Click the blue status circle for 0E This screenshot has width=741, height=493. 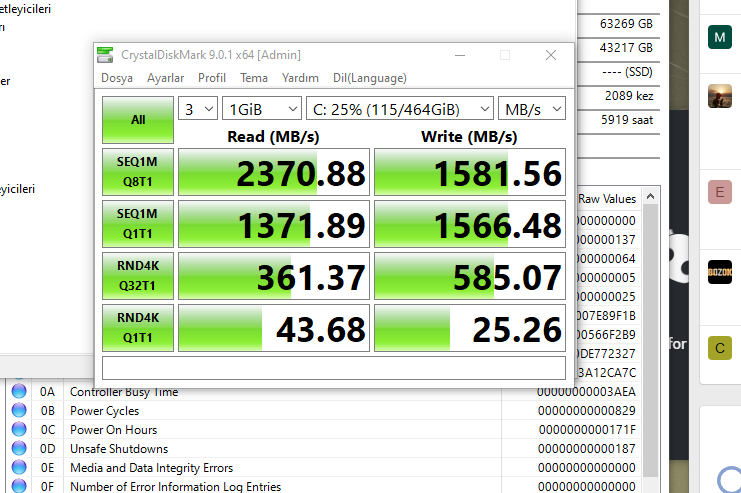[x=19, y=467]
